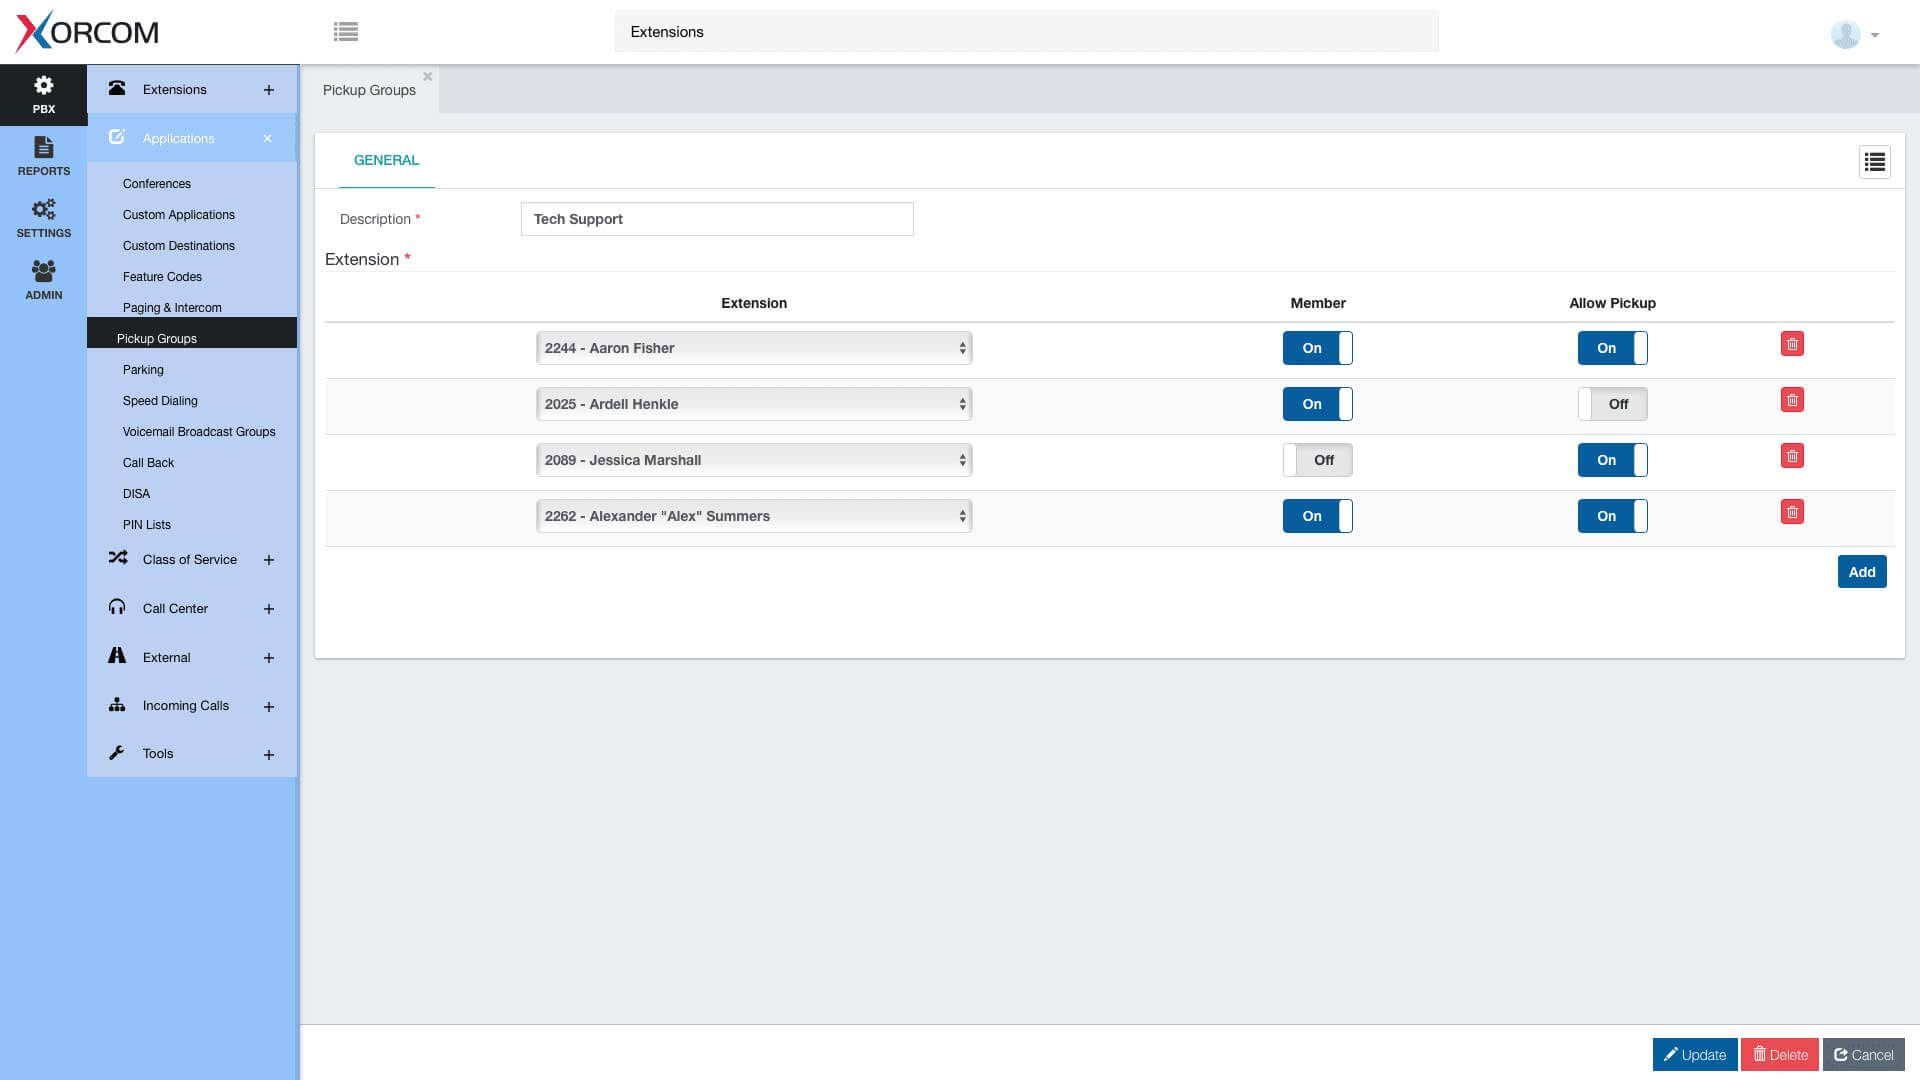1920x1080 pixels.
Task: Switch to the GENERAL tab
Action: coord(386,160)
